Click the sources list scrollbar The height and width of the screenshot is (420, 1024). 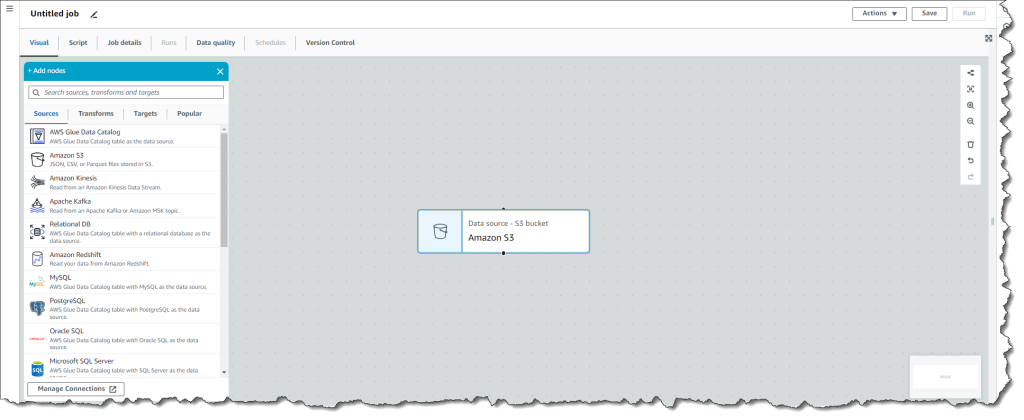pos(224,189)
